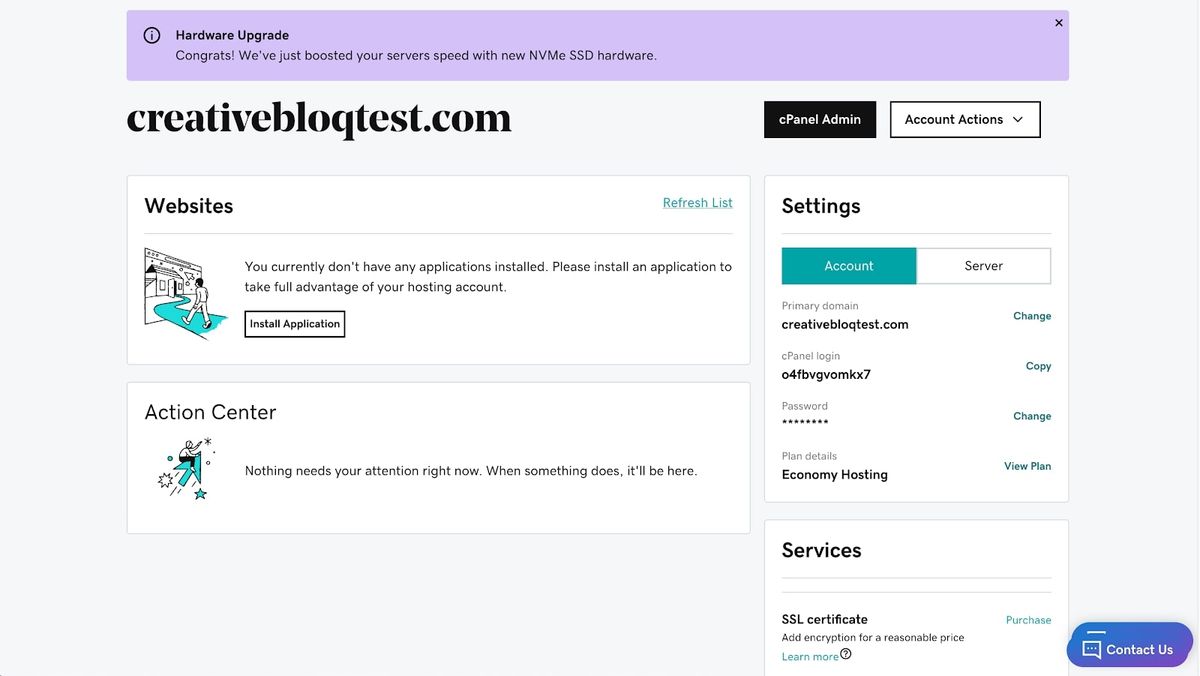Select the Account settings tab

848,265
